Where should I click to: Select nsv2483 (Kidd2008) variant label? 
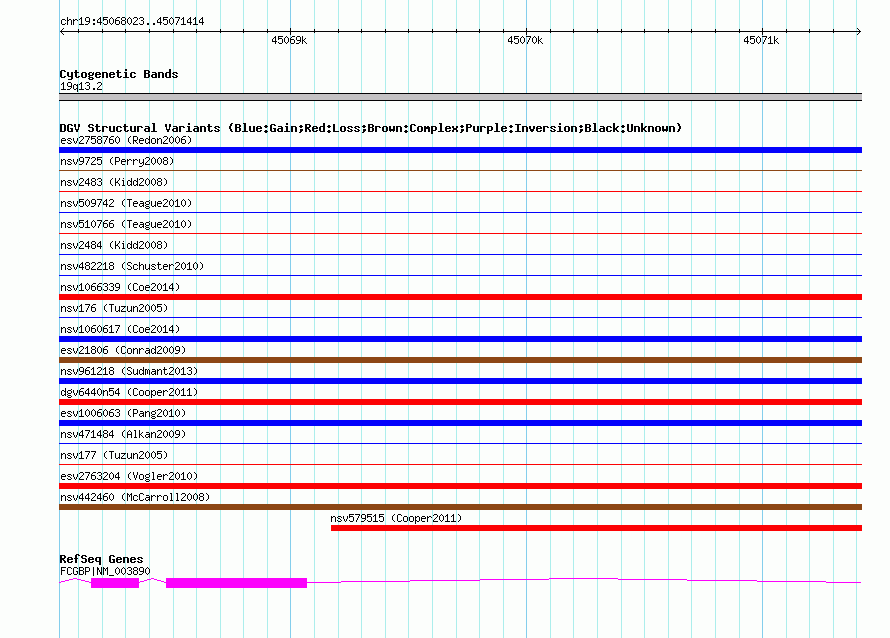point(114,182)
